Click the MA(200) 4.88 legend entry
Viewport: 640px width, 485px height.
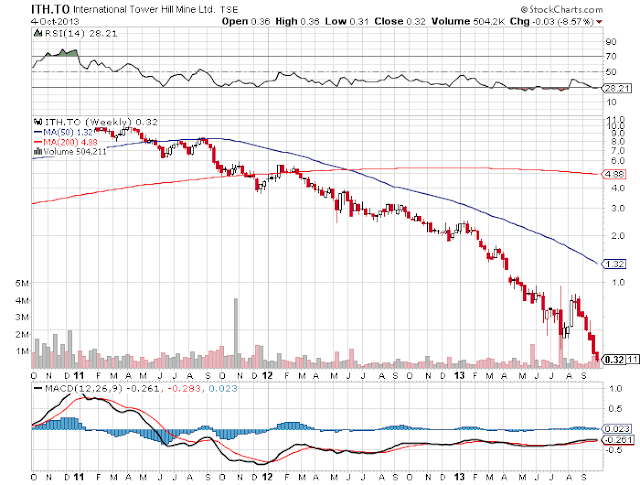tap(70, 142)
